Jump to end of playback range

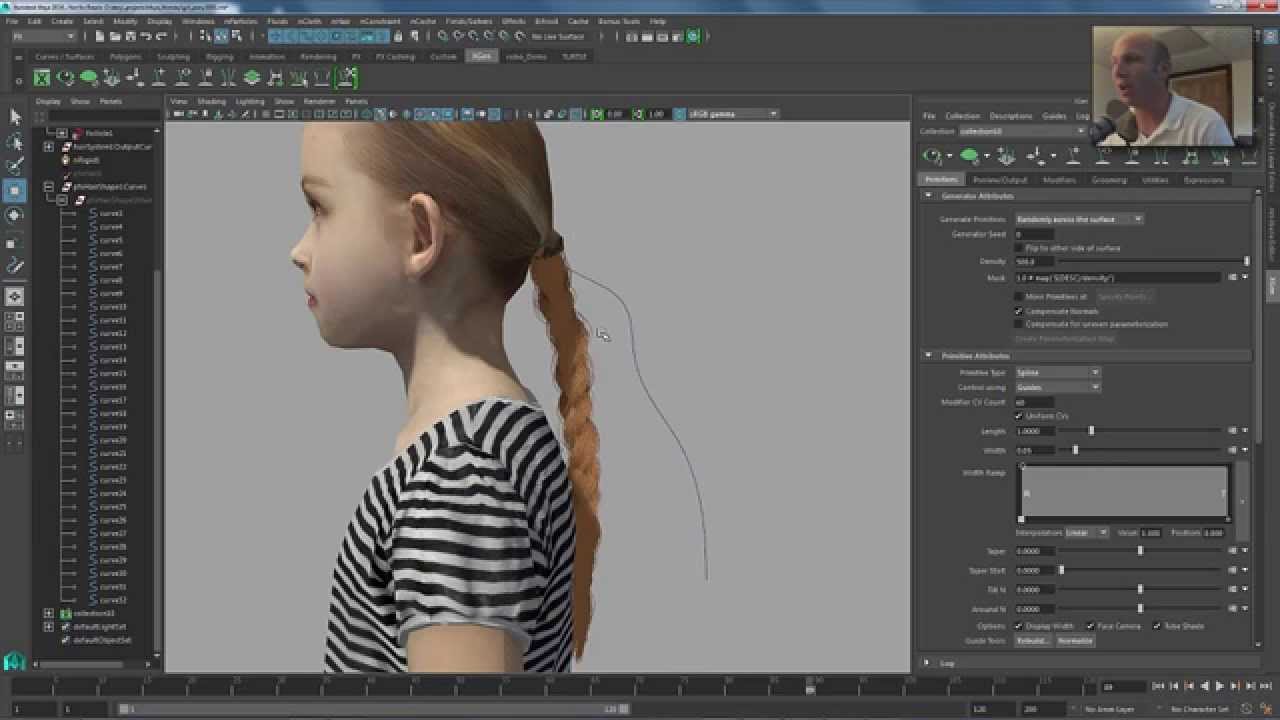click(1264, 687)
